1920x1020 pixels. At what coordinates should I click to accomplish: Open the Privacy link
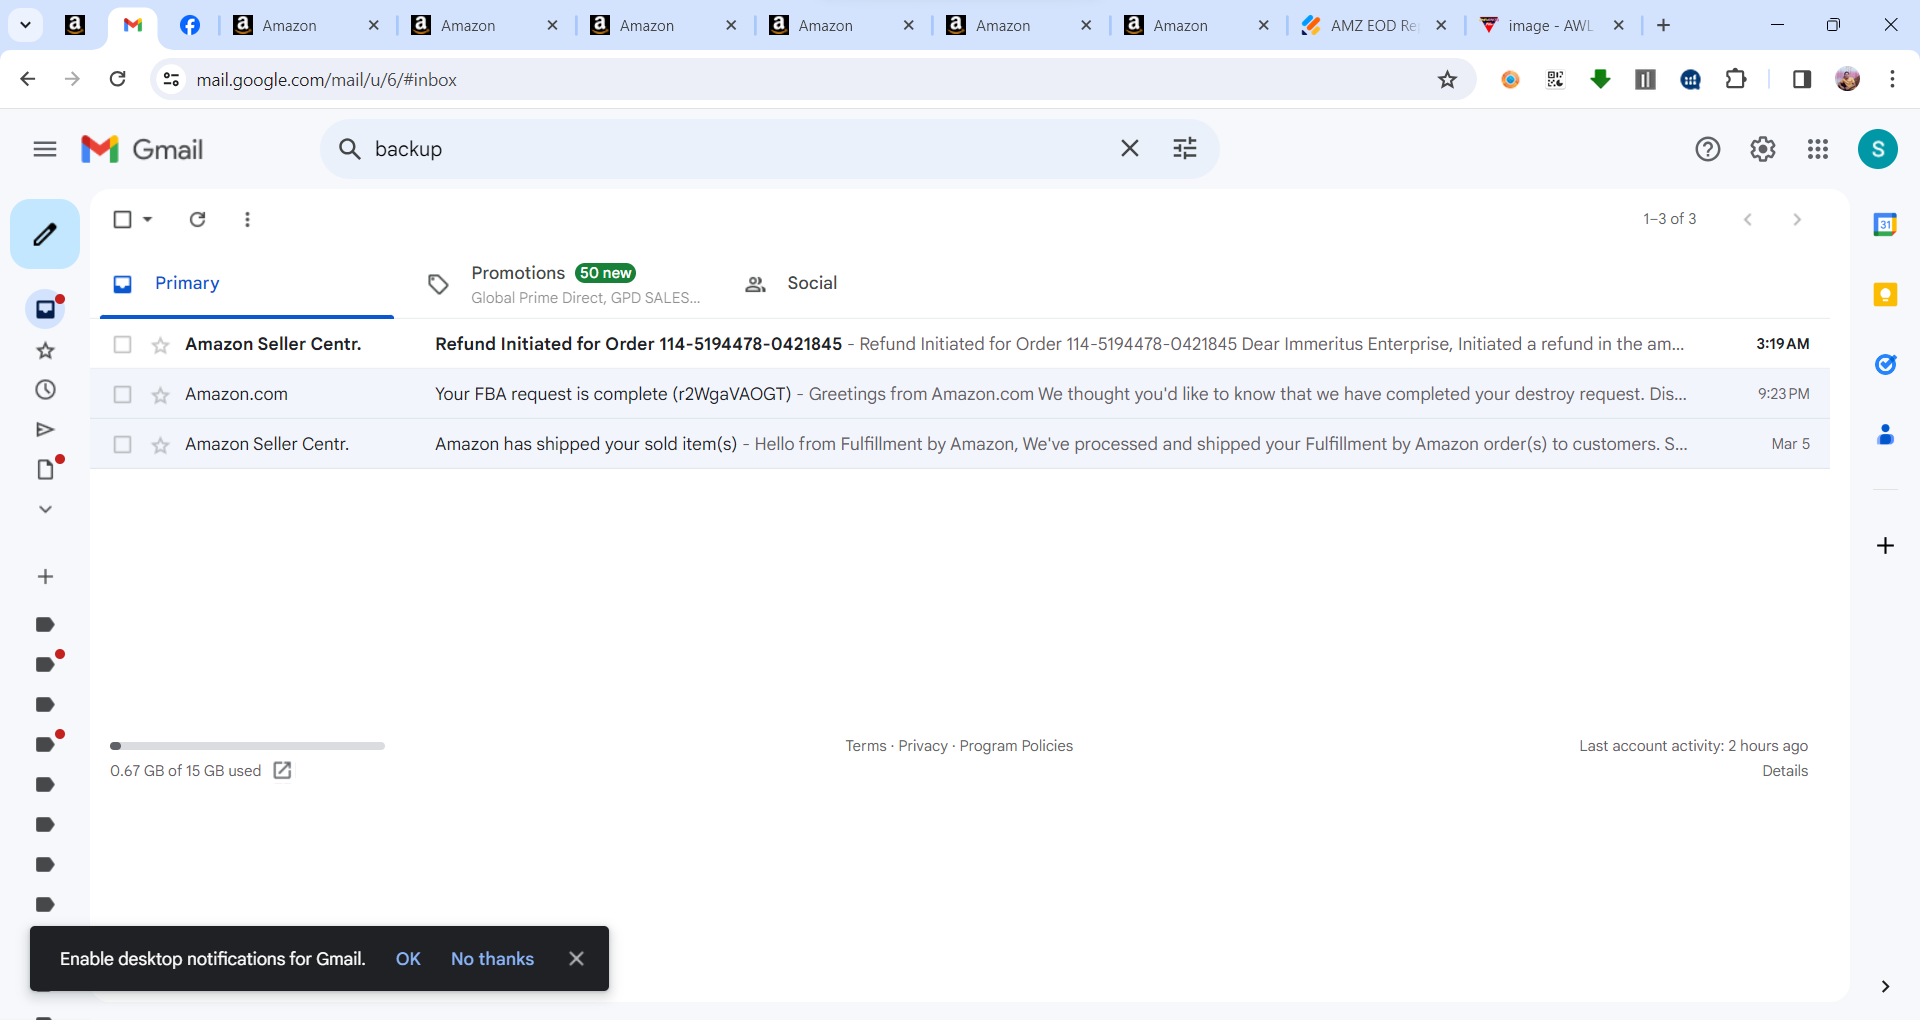point(923,746)
